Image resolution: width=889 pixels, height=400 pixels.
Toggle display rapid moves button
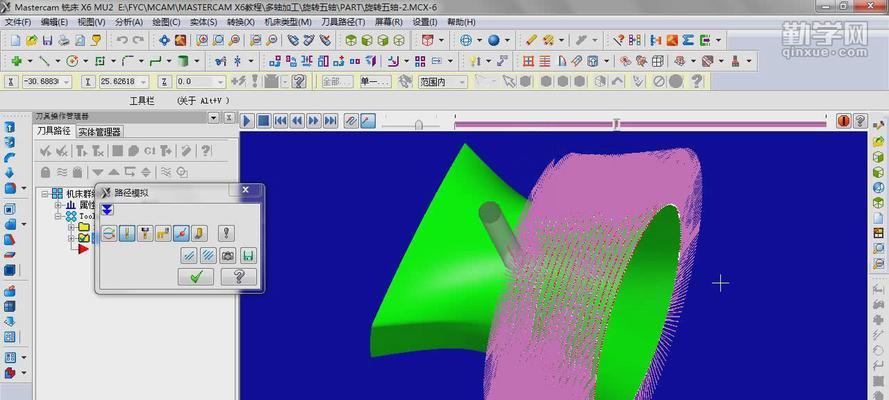click(x=163, y=233)
